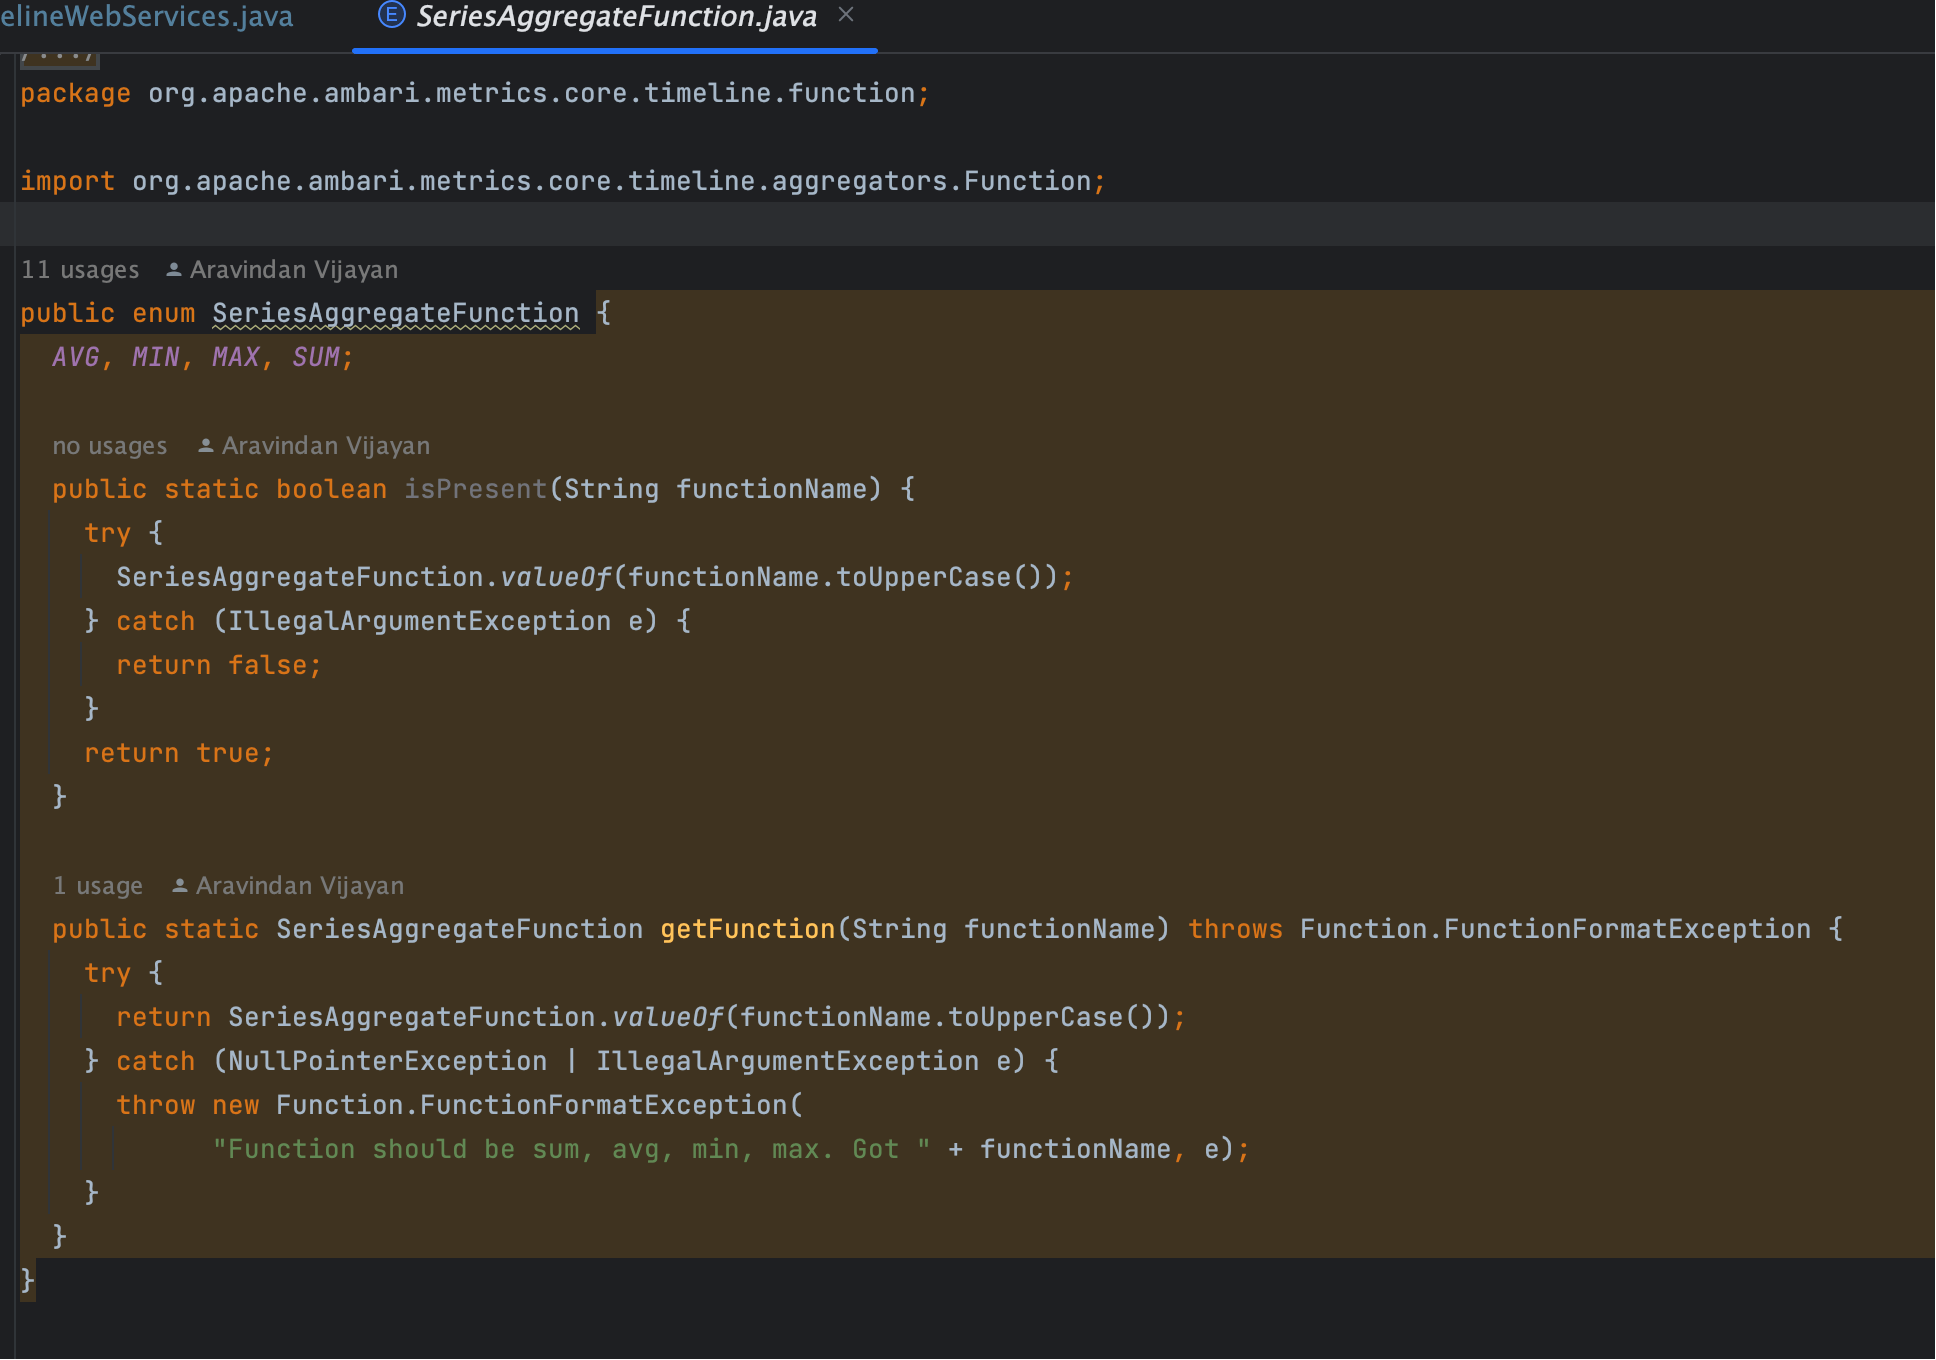Image resolution: width=1936 pixels, height=1360 pixels.
Task: Click 'return false;' statement
Action: click(219, 666)
